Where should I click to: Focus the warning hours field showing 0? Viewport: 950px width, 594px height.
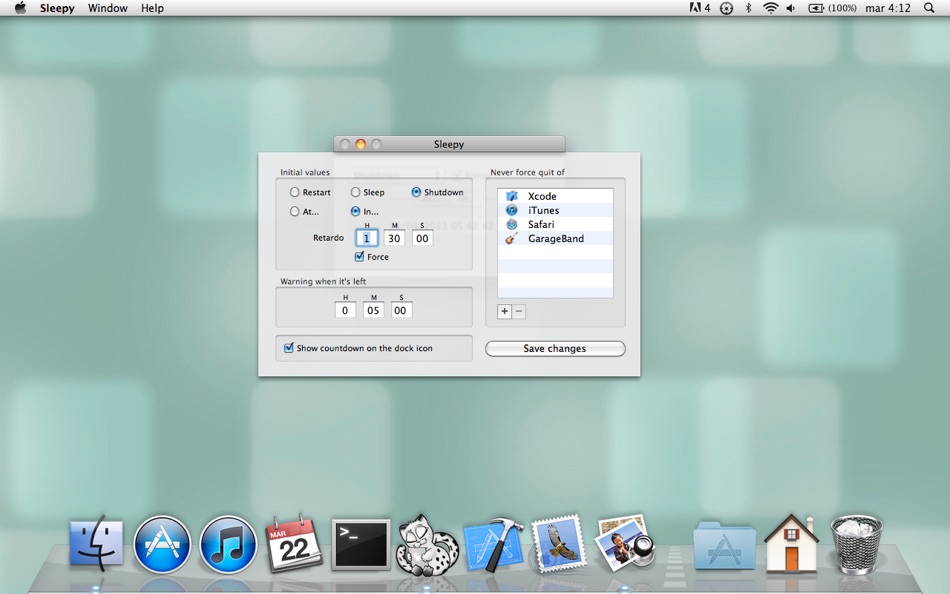pyautogui.click(x=345, y=310)
